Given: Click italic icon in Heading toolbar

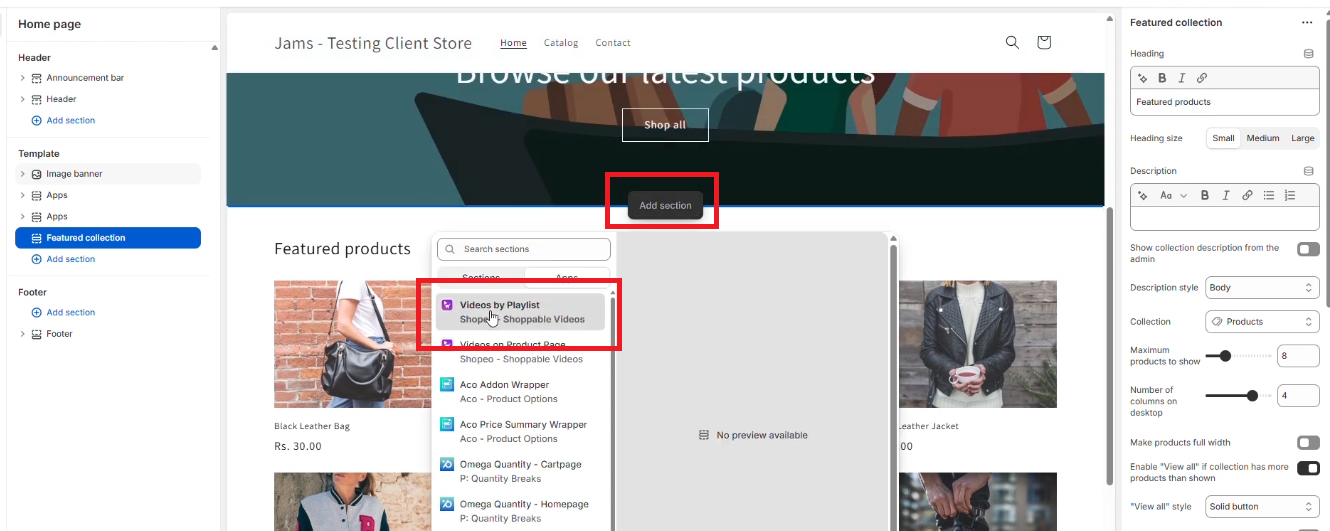Looking at the screenshot, I should pos(1182,78).
